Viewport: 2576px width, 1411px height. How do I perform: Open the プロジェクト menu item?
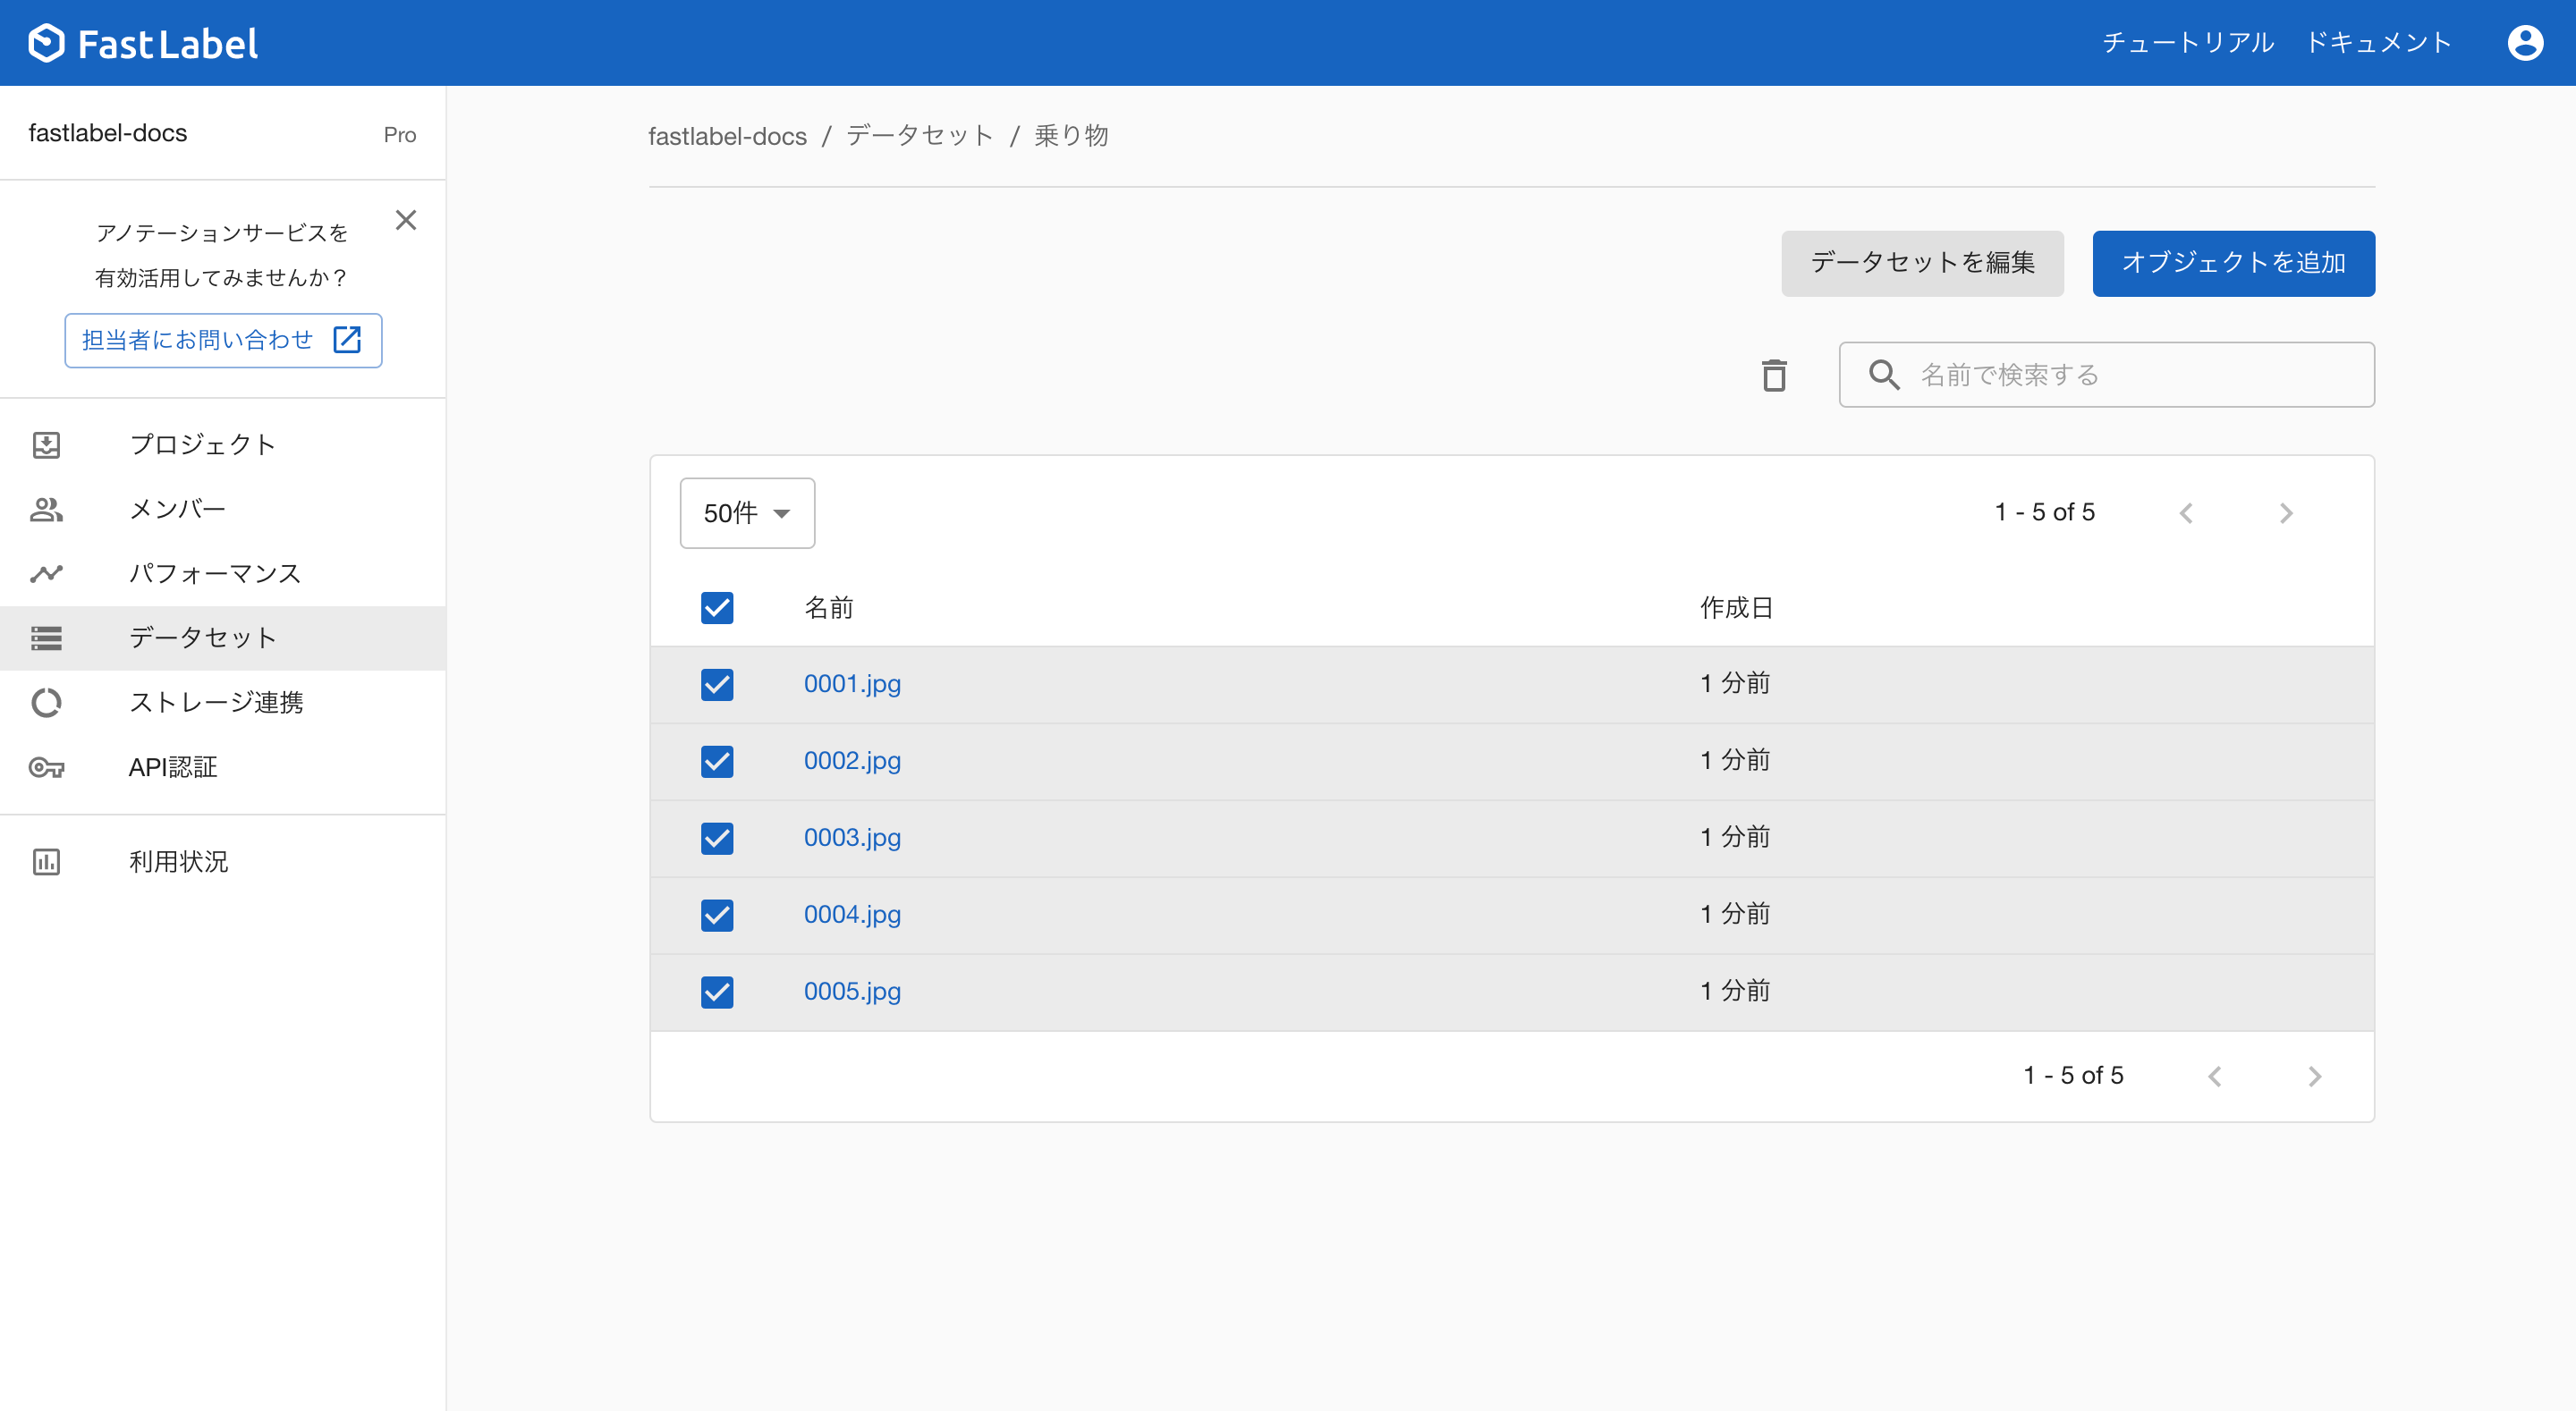[222, 444]
